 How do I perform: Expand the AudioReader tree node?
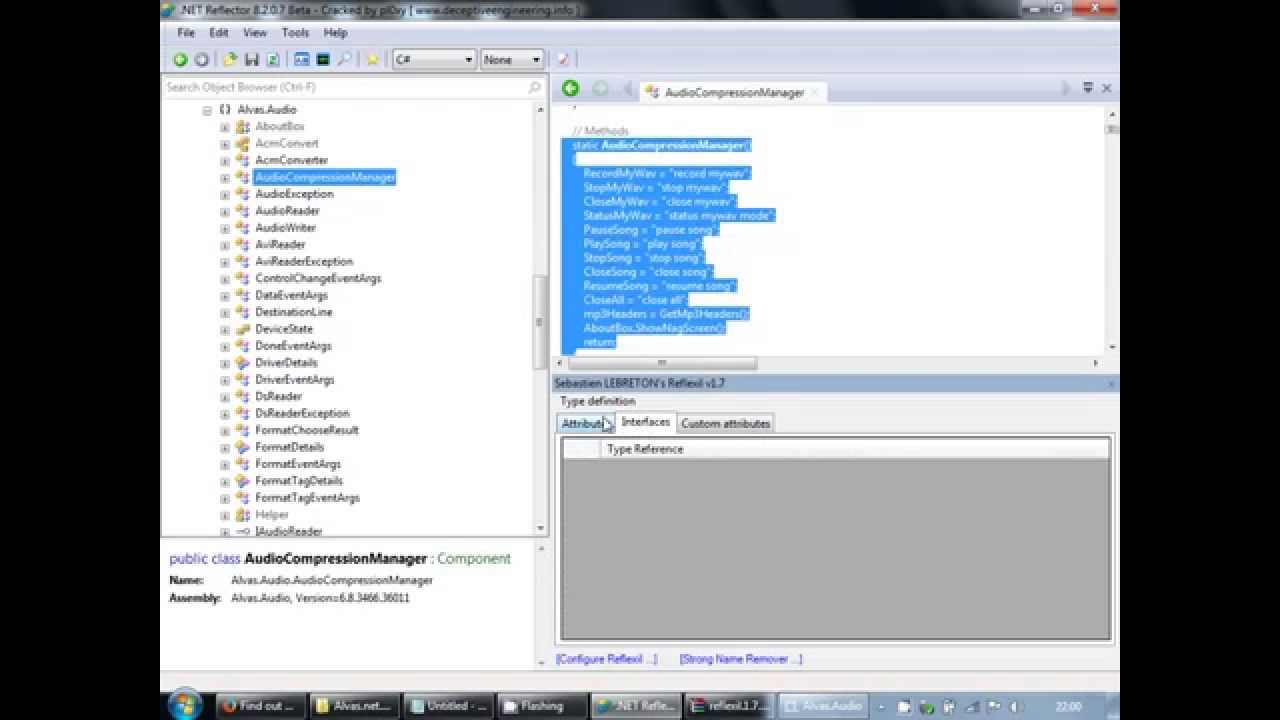(225, 212)
